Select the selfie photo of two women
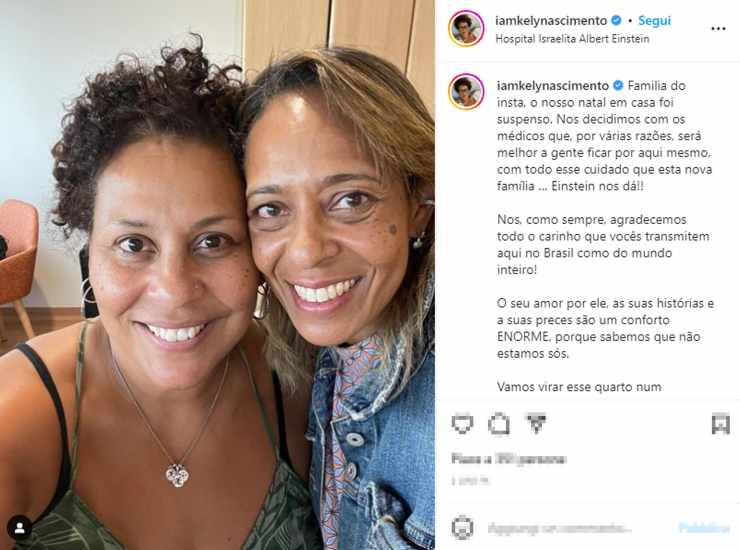The width and height of the screenshot is (740, 550). pyautogui.click(x=217, y=275)
